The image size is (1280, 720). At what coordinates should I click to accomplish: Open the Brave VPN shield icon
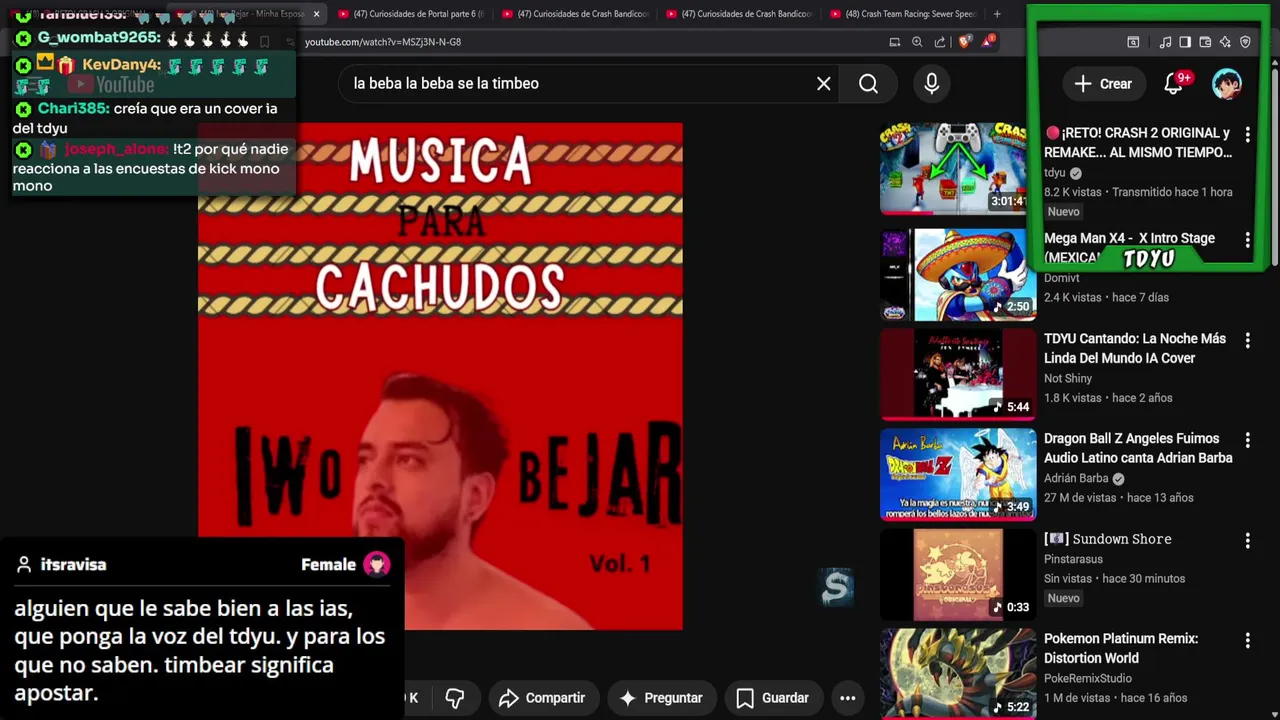click(1245, 42)
